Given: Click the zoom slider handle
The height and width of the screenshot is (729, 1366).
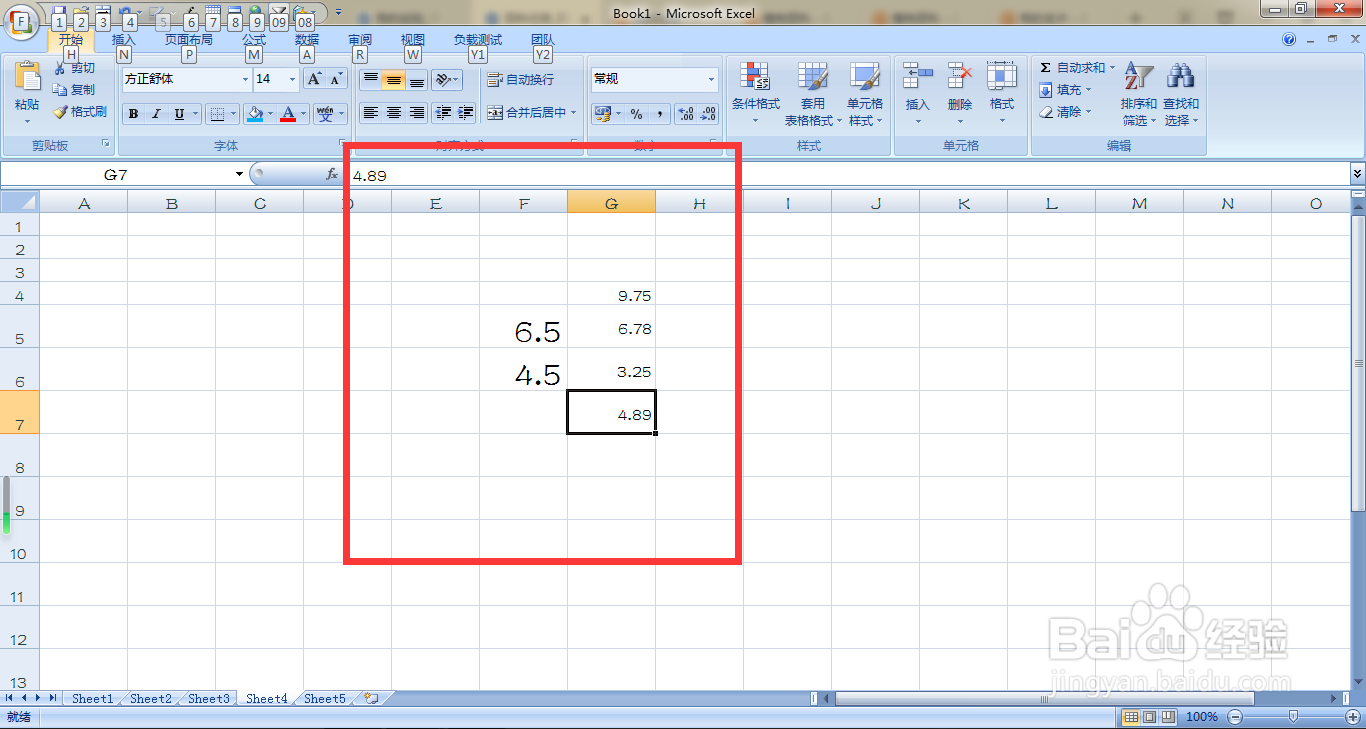Looking at the screenshot, I should click(x=1293, y=717).
